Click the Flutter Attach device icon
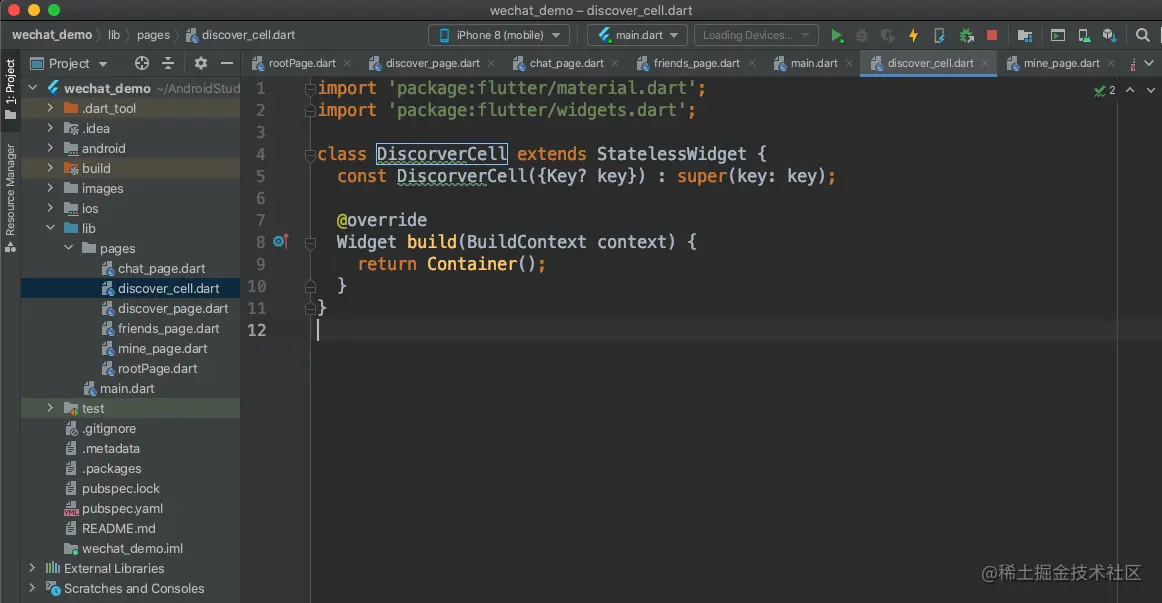Image resolution: width=1162 pixels, height=603 pixels. tap(939, 36)
